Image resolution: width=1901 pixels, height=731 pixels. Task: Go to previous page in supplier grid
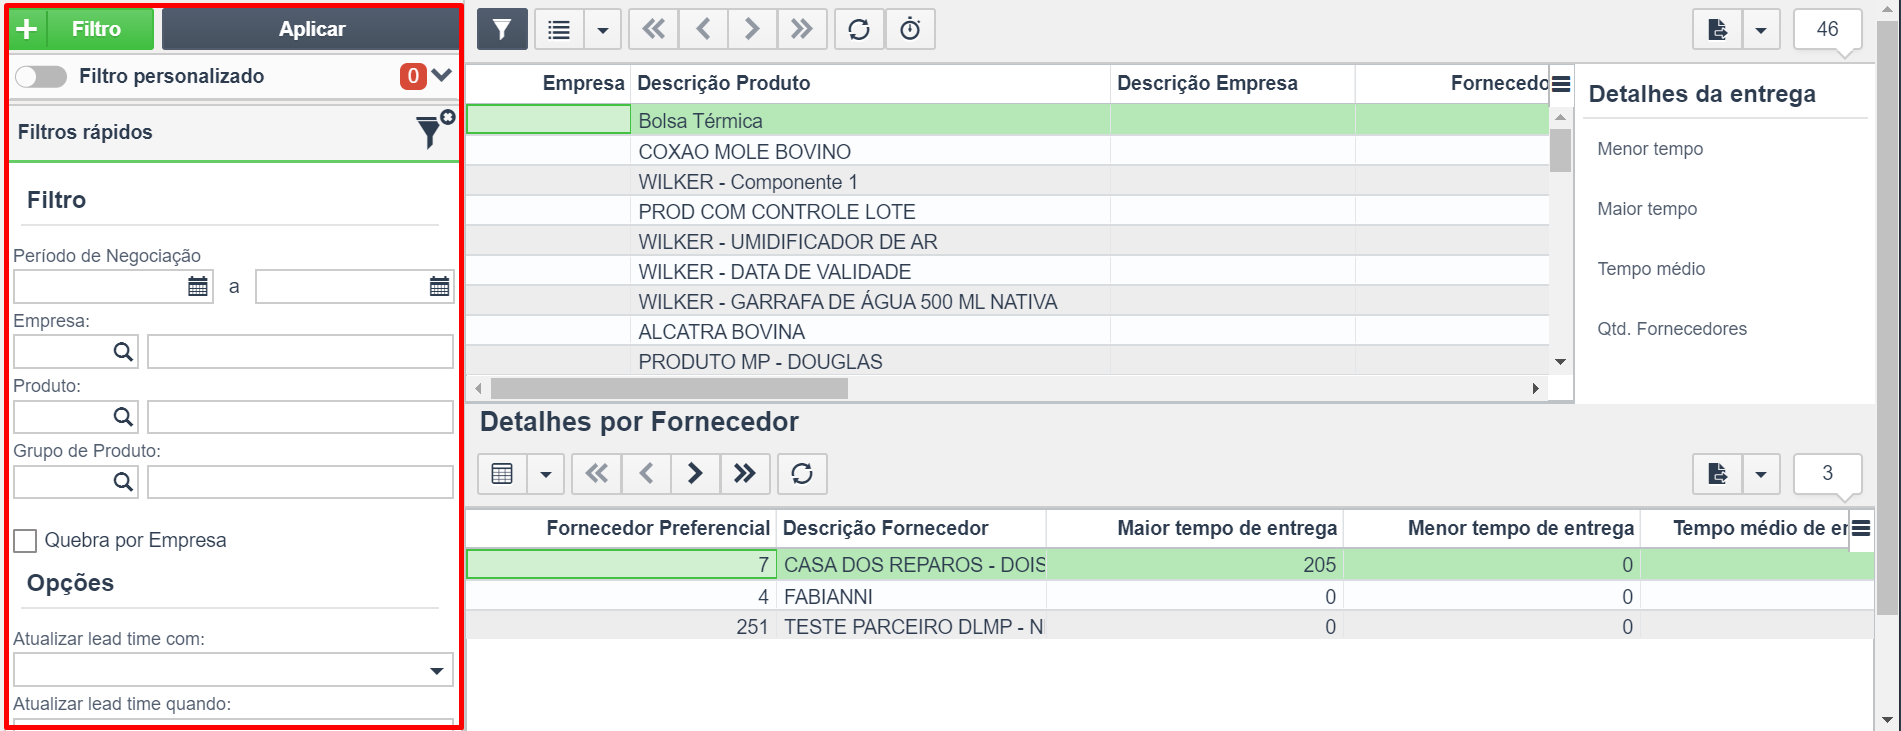coord(646,474)
